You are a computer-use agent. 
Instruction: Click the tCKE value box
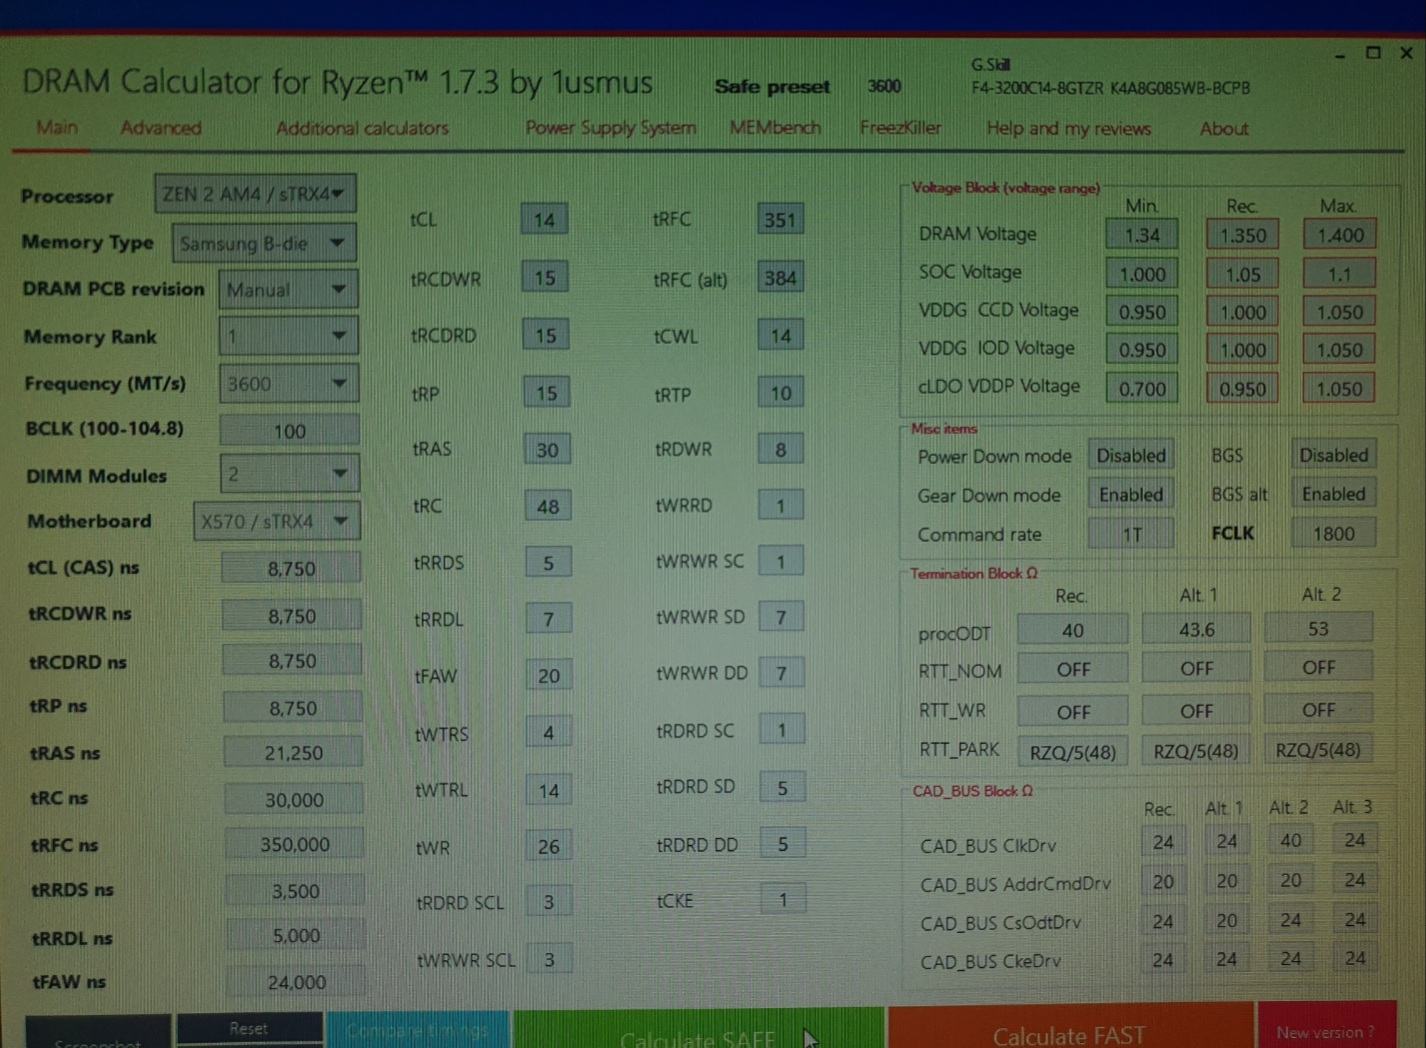tap(783, 899)
